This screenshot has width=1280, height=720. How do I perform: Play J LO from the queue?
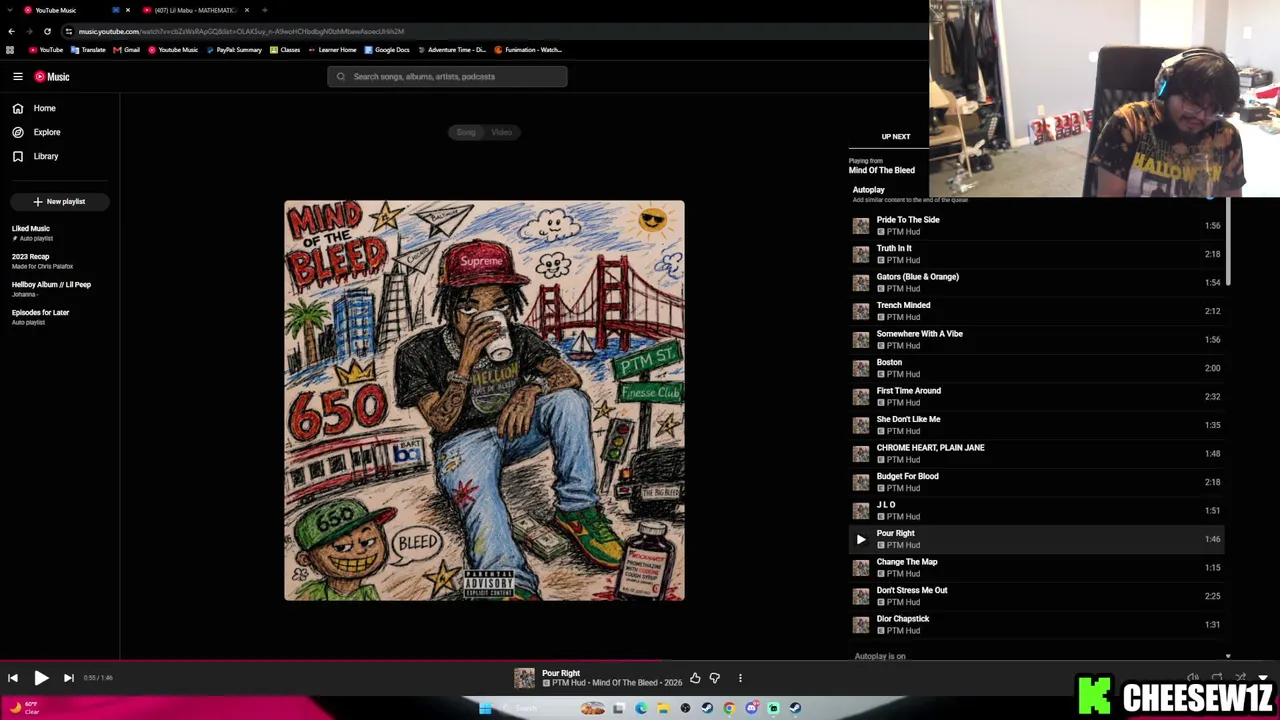(x=1037, y=511)
